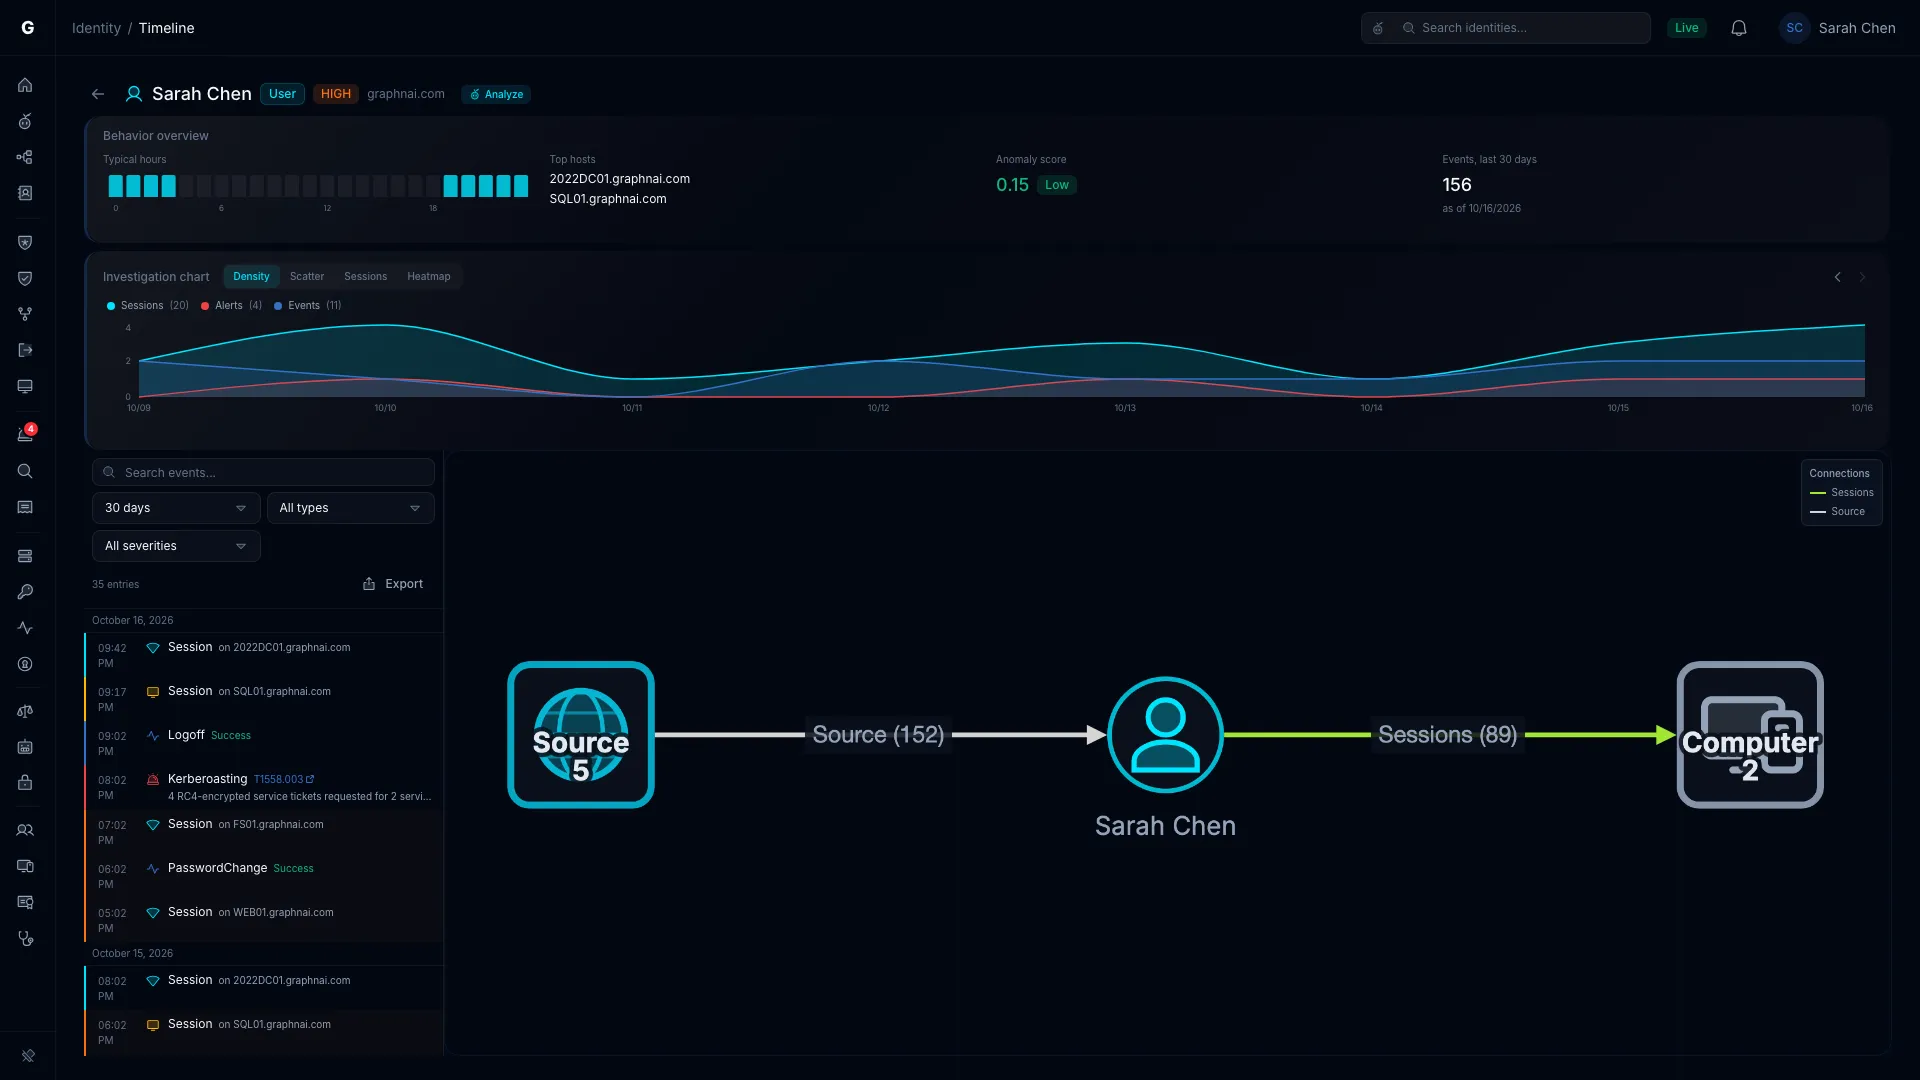The width and height of the screenshot is (1920, 1080).
Task: Click the pin icon at sidebar bottom
Action: pos(28,1056)
